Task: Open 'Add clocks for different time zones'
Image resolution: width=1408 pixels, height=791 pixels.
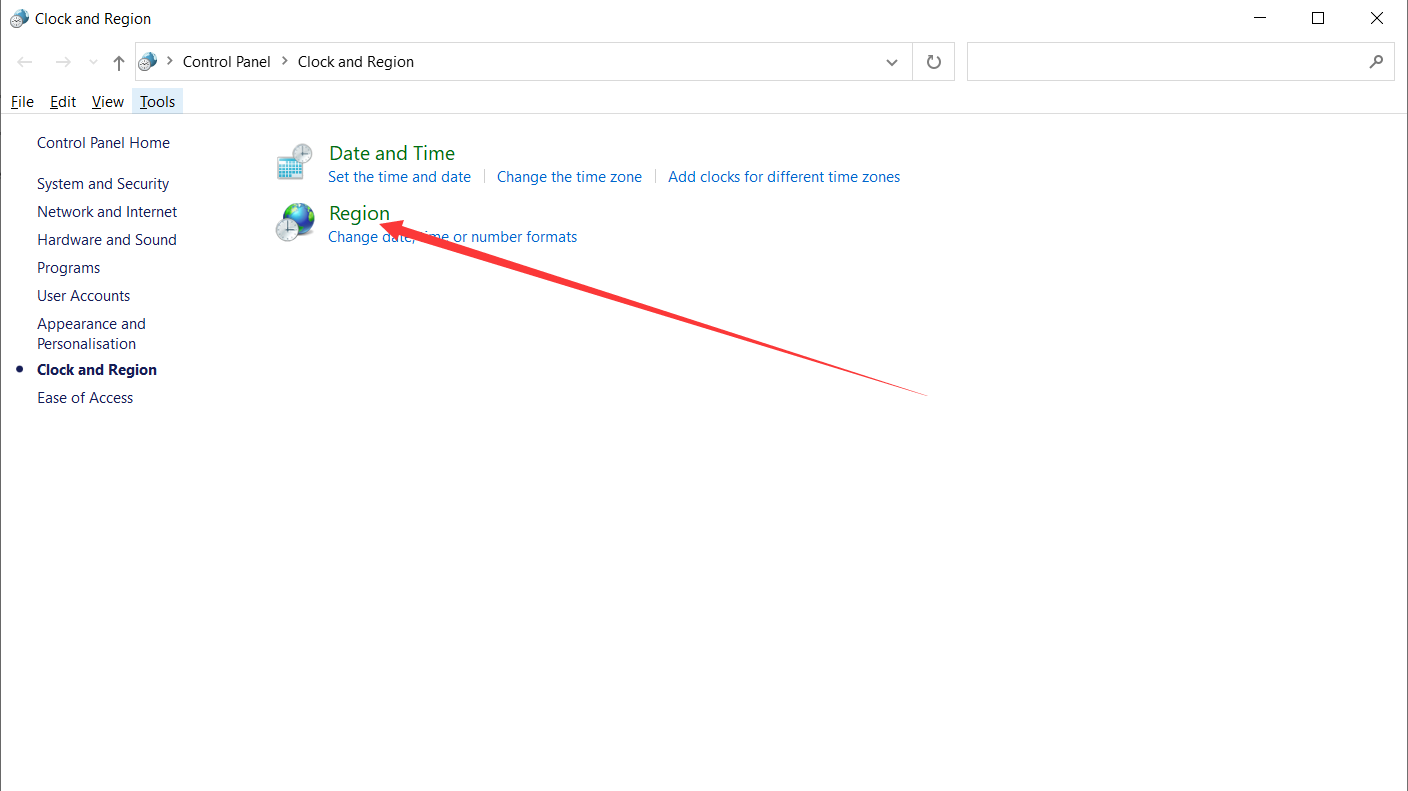Action: click(x=784, y=177)
